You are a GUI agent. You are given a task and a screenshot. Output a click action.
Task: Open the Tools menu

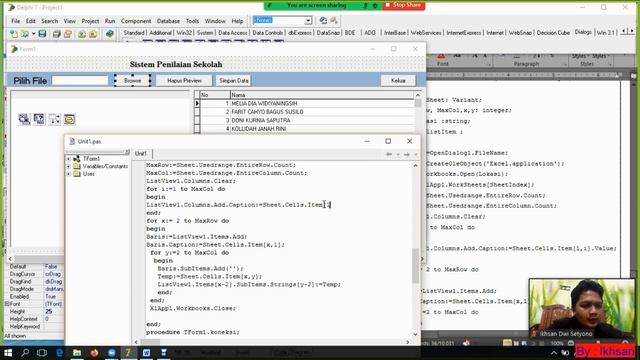pos(192,21)
